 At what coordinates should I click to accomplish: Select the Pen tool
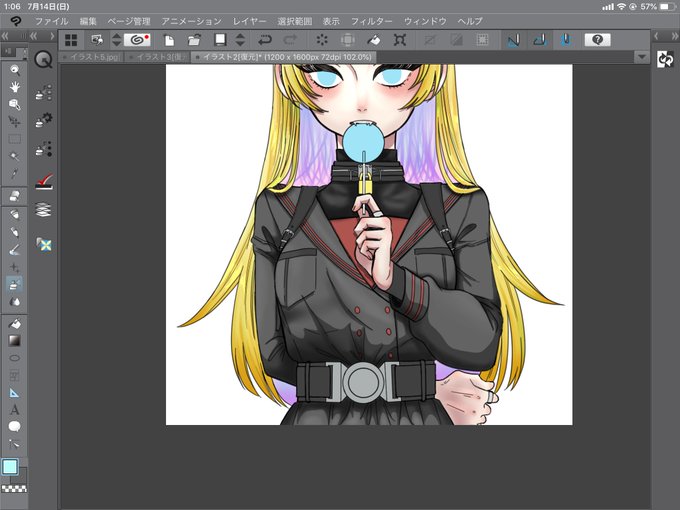(15, 214)
